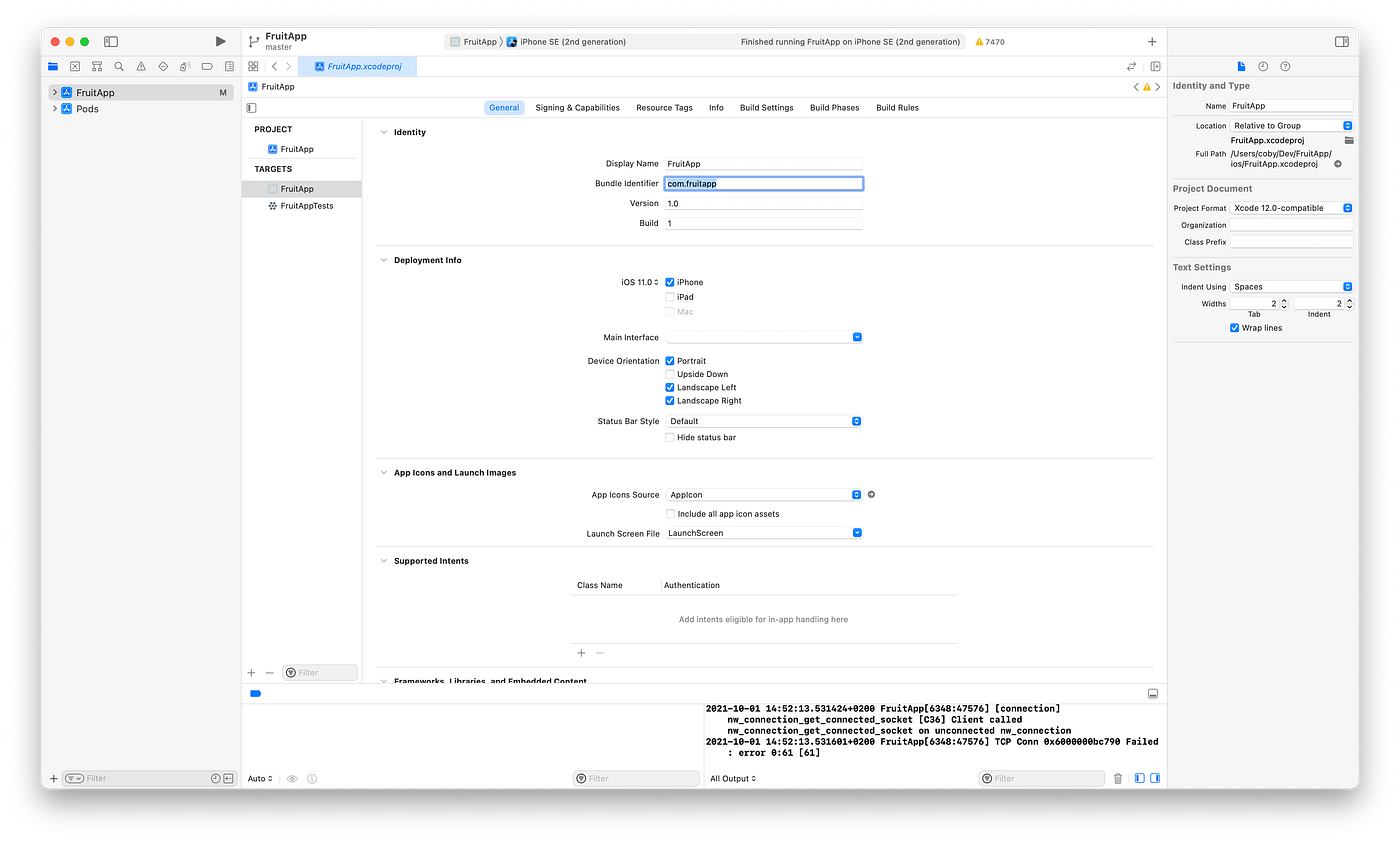Image resolution: width=1400 pixels, height=843 pixels.
Task: Open the related items grid icon
Action: (253, 66)
